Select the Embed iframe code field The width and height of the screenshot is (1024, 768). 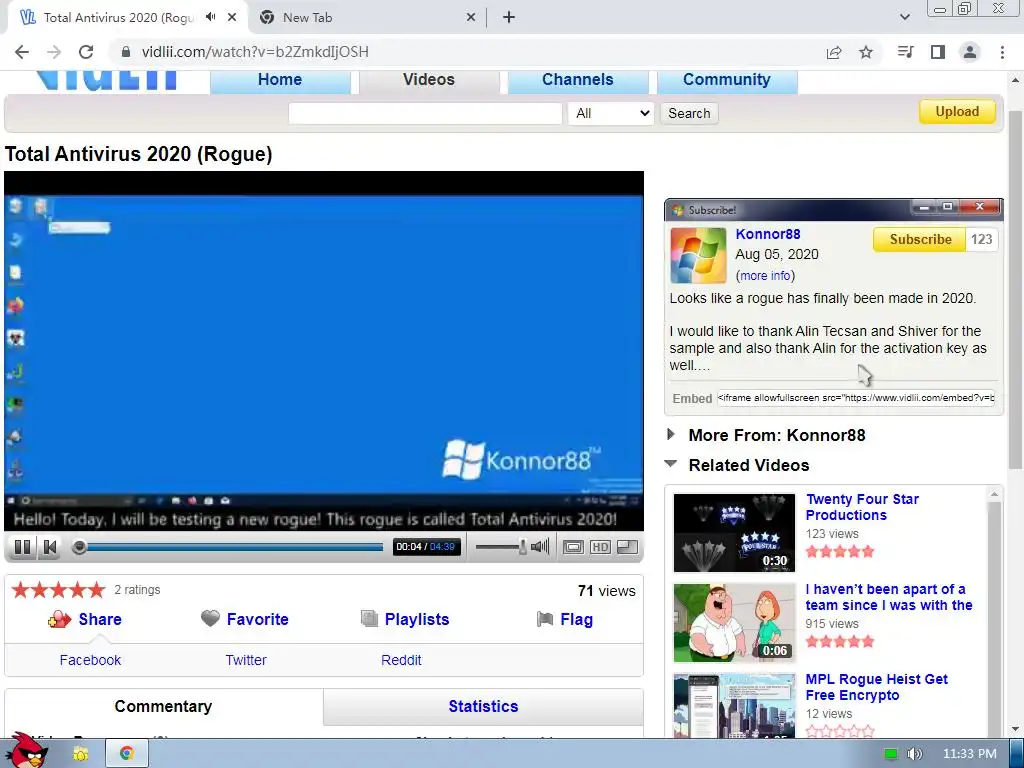click(856, 398)
